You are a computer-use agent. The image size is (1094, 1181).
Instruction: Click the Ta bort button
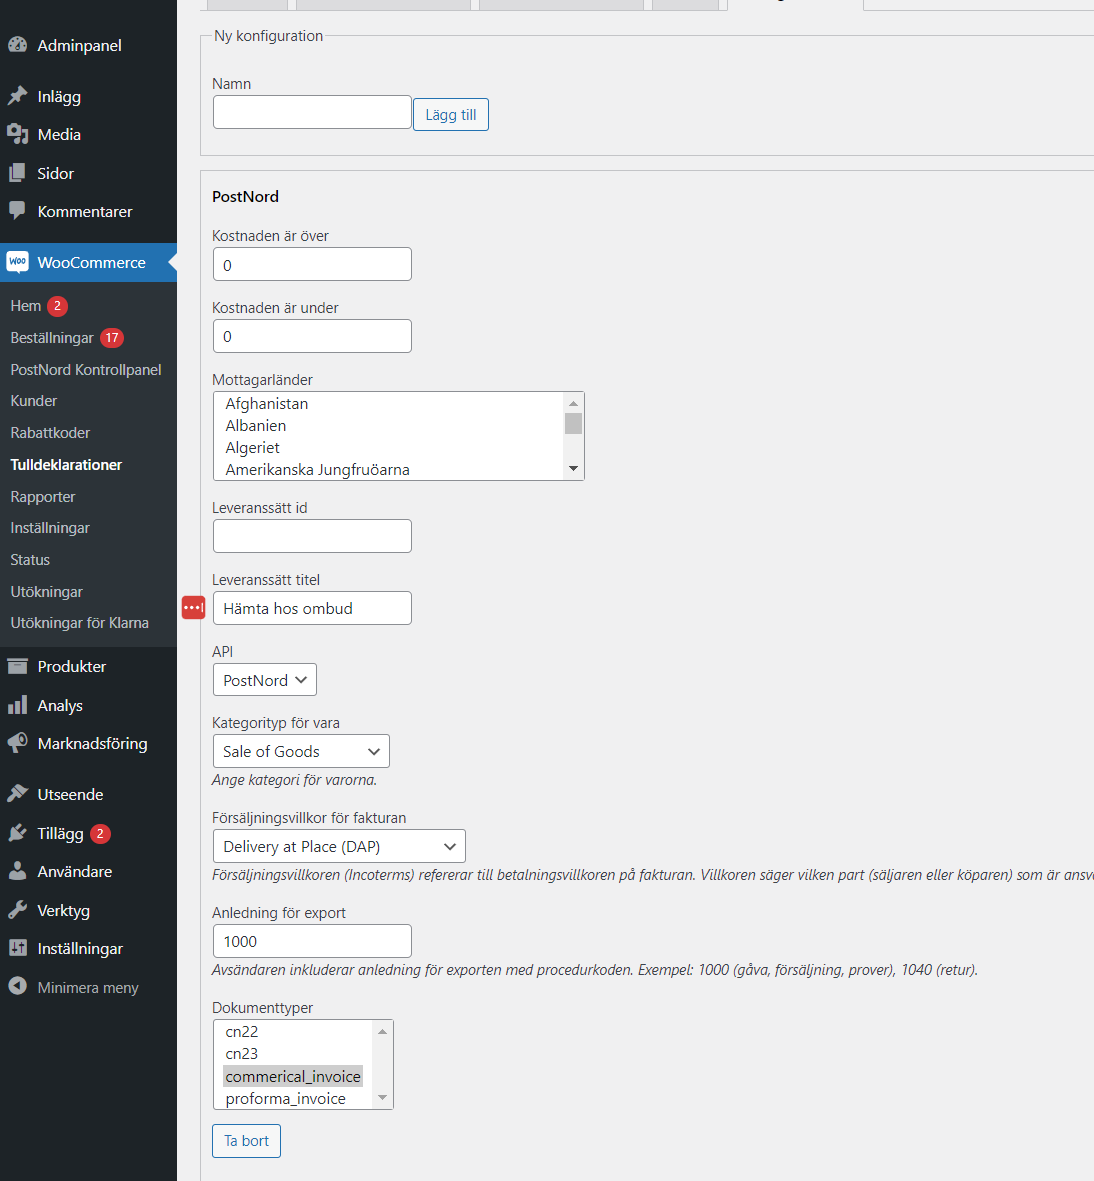pos(246,1140)
